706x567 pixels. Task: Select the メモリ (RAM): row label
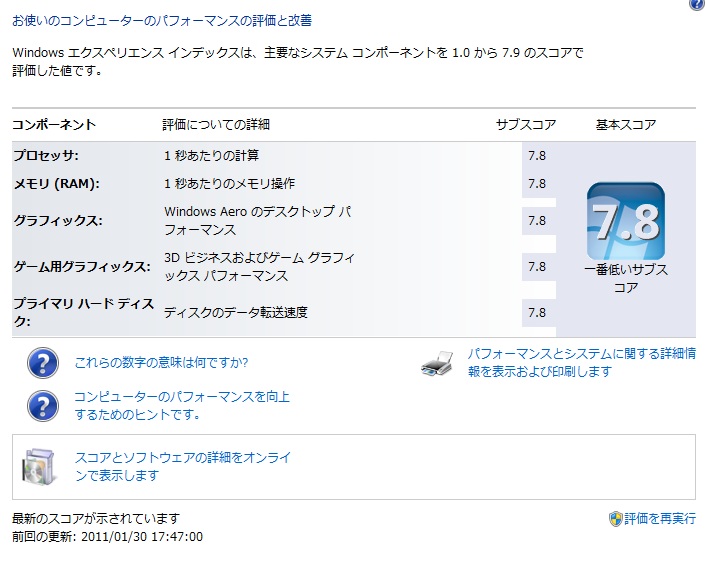pos(57,184)
